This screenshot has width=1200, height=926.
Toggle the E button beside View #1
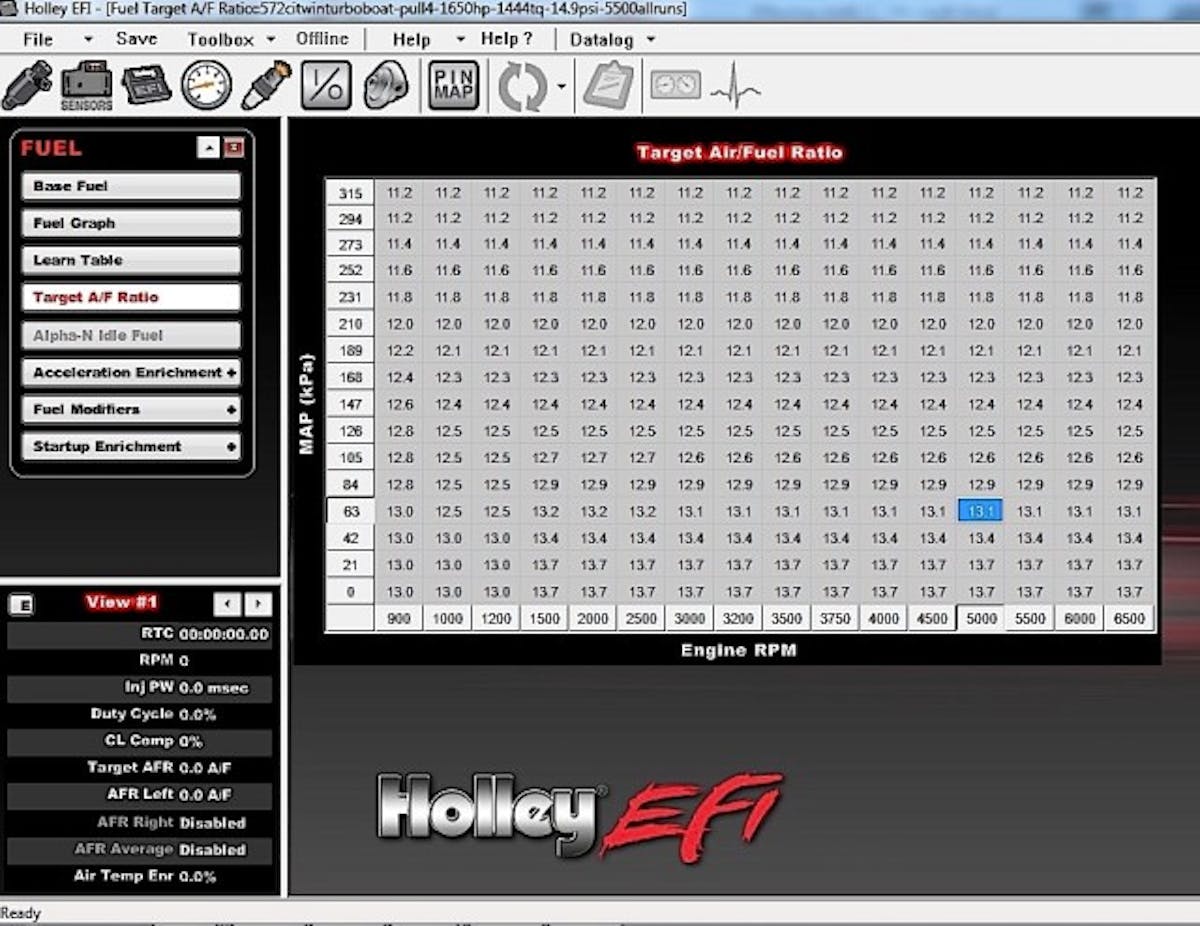[x=21, y=604]
